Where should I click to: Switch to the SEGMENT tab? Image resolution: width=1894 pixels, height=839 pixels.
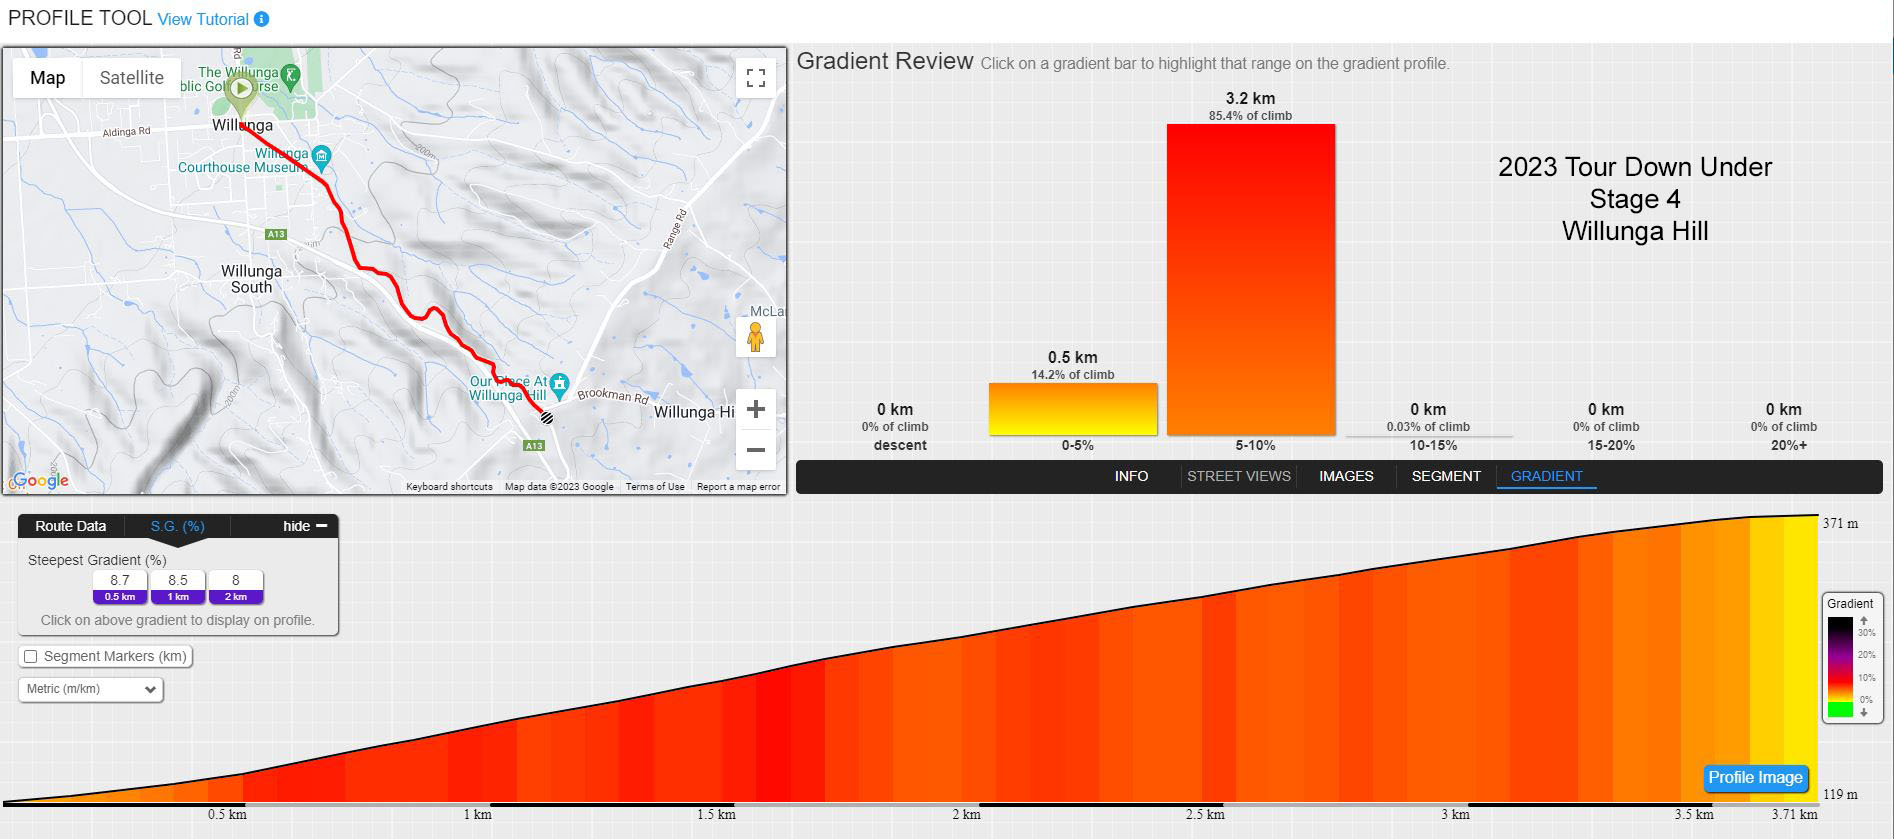[x=1446, y=476]
